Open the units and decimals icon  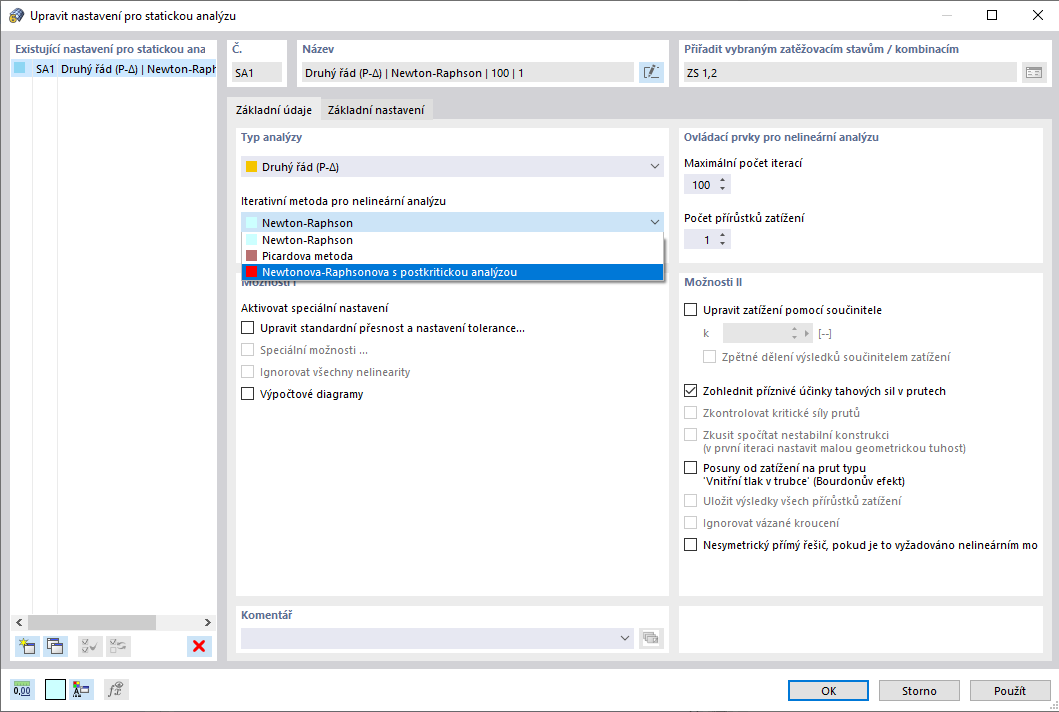[x=22, y=690]
